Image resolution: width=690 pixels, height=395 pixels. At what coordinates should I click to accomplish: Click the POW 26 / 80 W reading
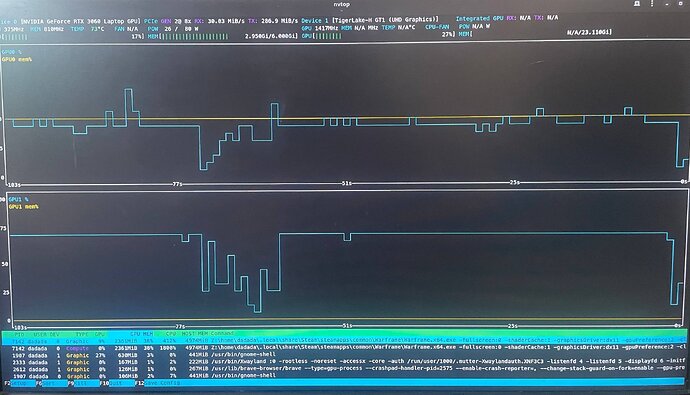click(x=172, y=29)
